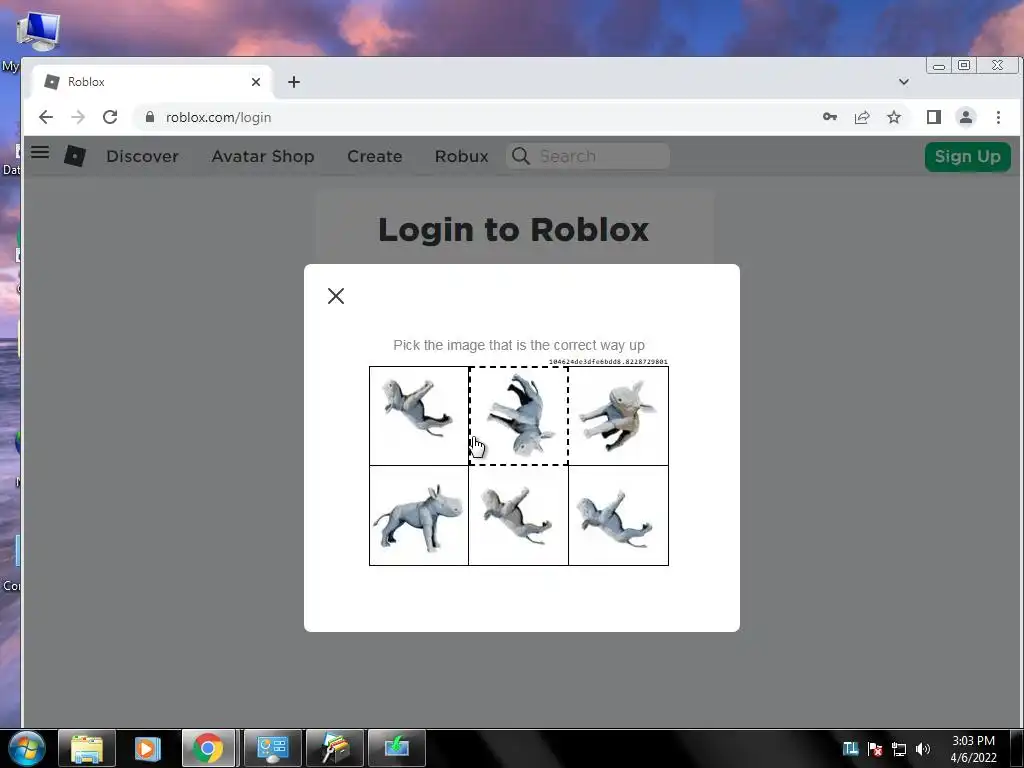
Task: Go back with the browser back arrow
Action: click(46, 117)
